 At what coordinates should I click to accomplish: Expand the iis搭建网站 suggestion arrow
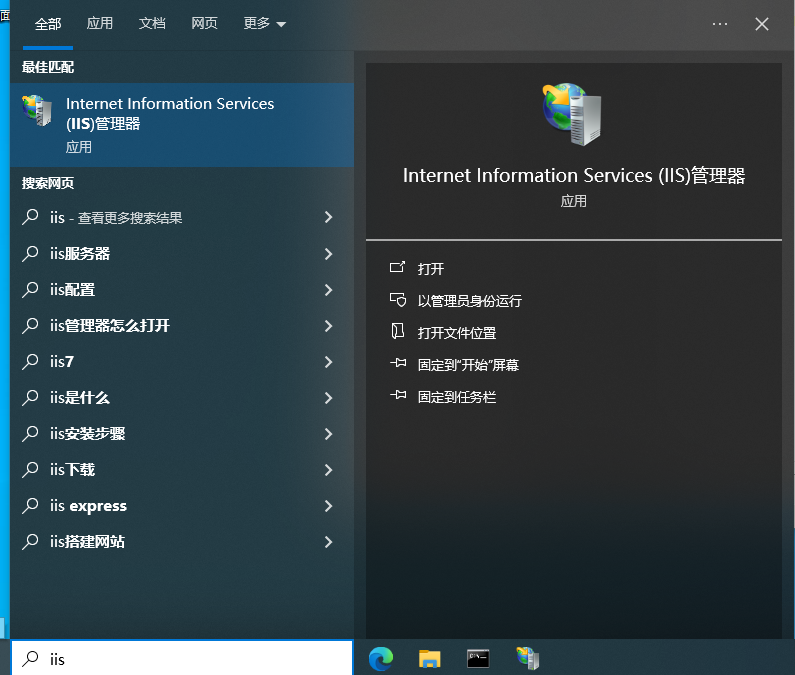328,542
